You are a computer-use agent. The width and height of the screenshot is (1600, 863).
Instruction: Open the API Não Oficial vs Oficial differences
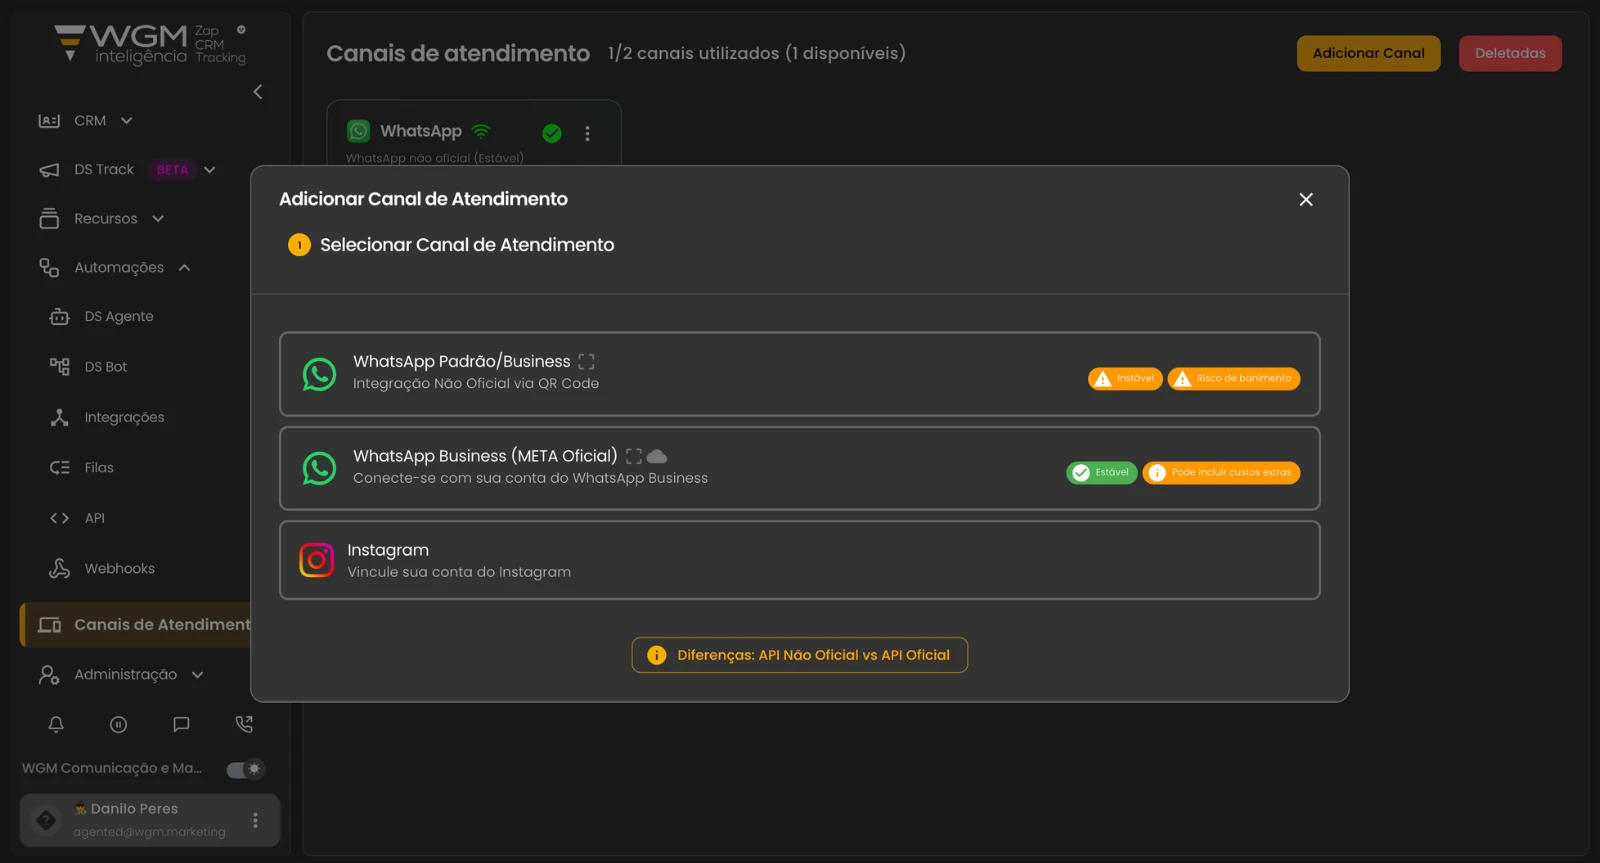tap(799, 655)
